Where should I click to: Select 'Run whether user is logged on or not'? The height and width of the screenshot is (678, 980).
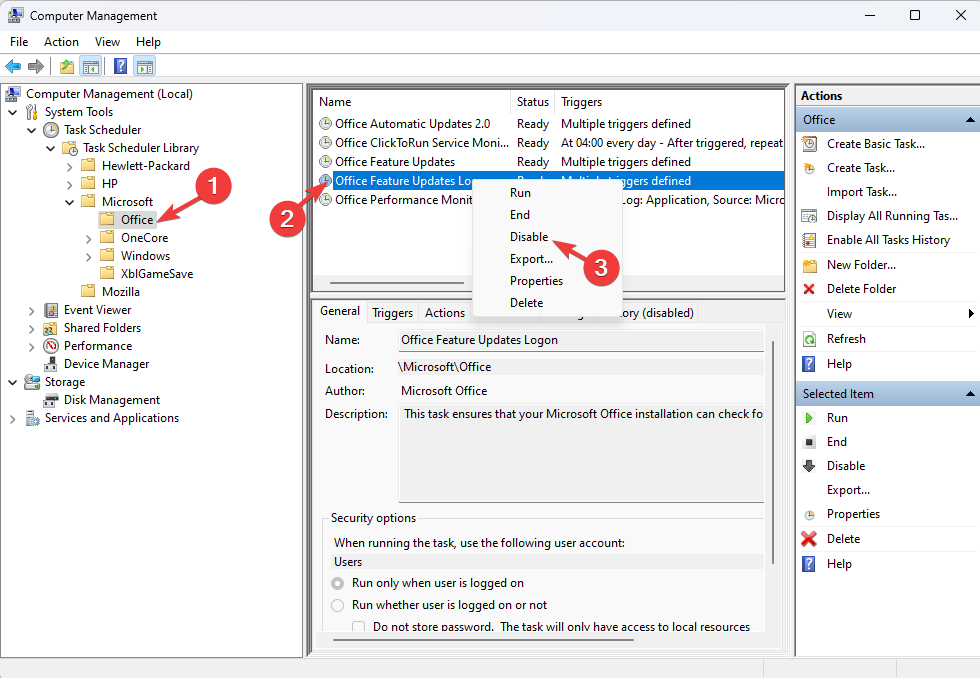pyautogui.click(x=338, y=605)
